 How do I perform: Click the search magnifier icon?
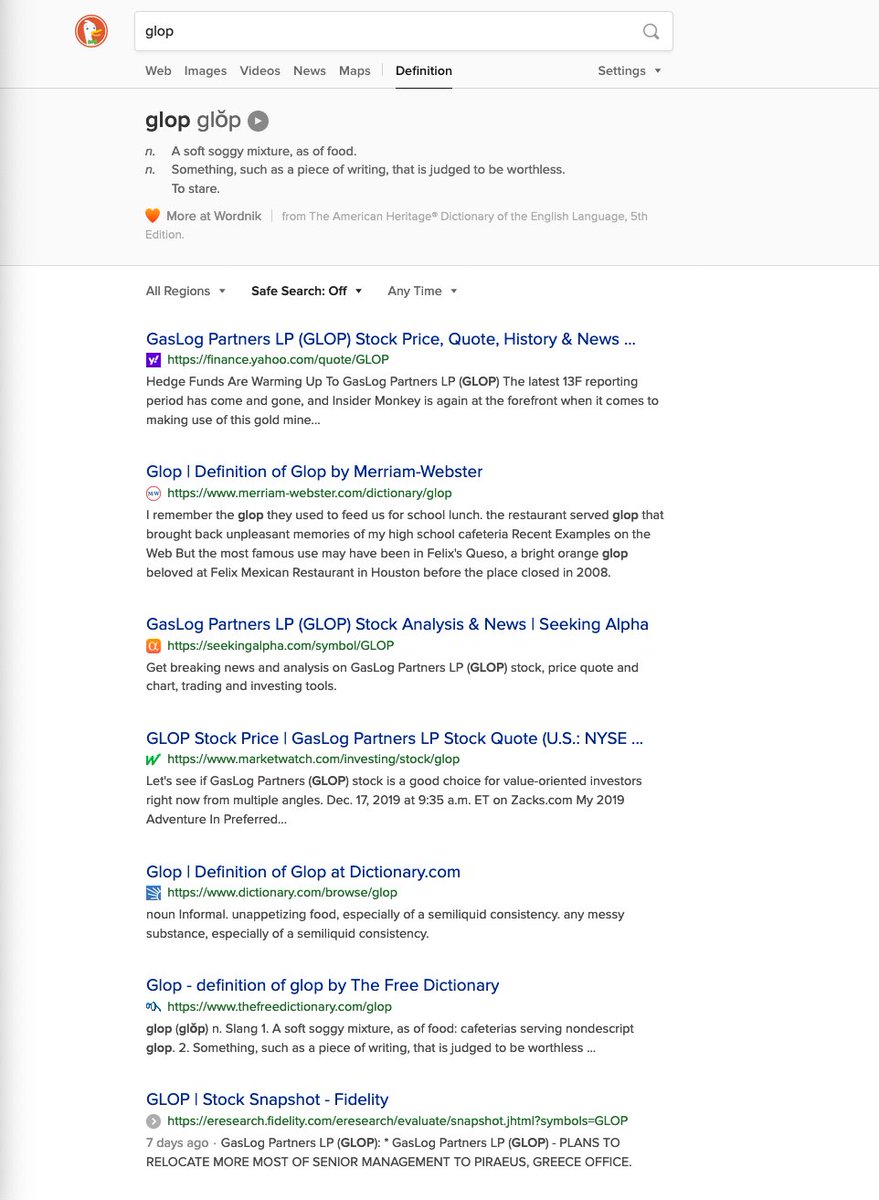point(651,31)
